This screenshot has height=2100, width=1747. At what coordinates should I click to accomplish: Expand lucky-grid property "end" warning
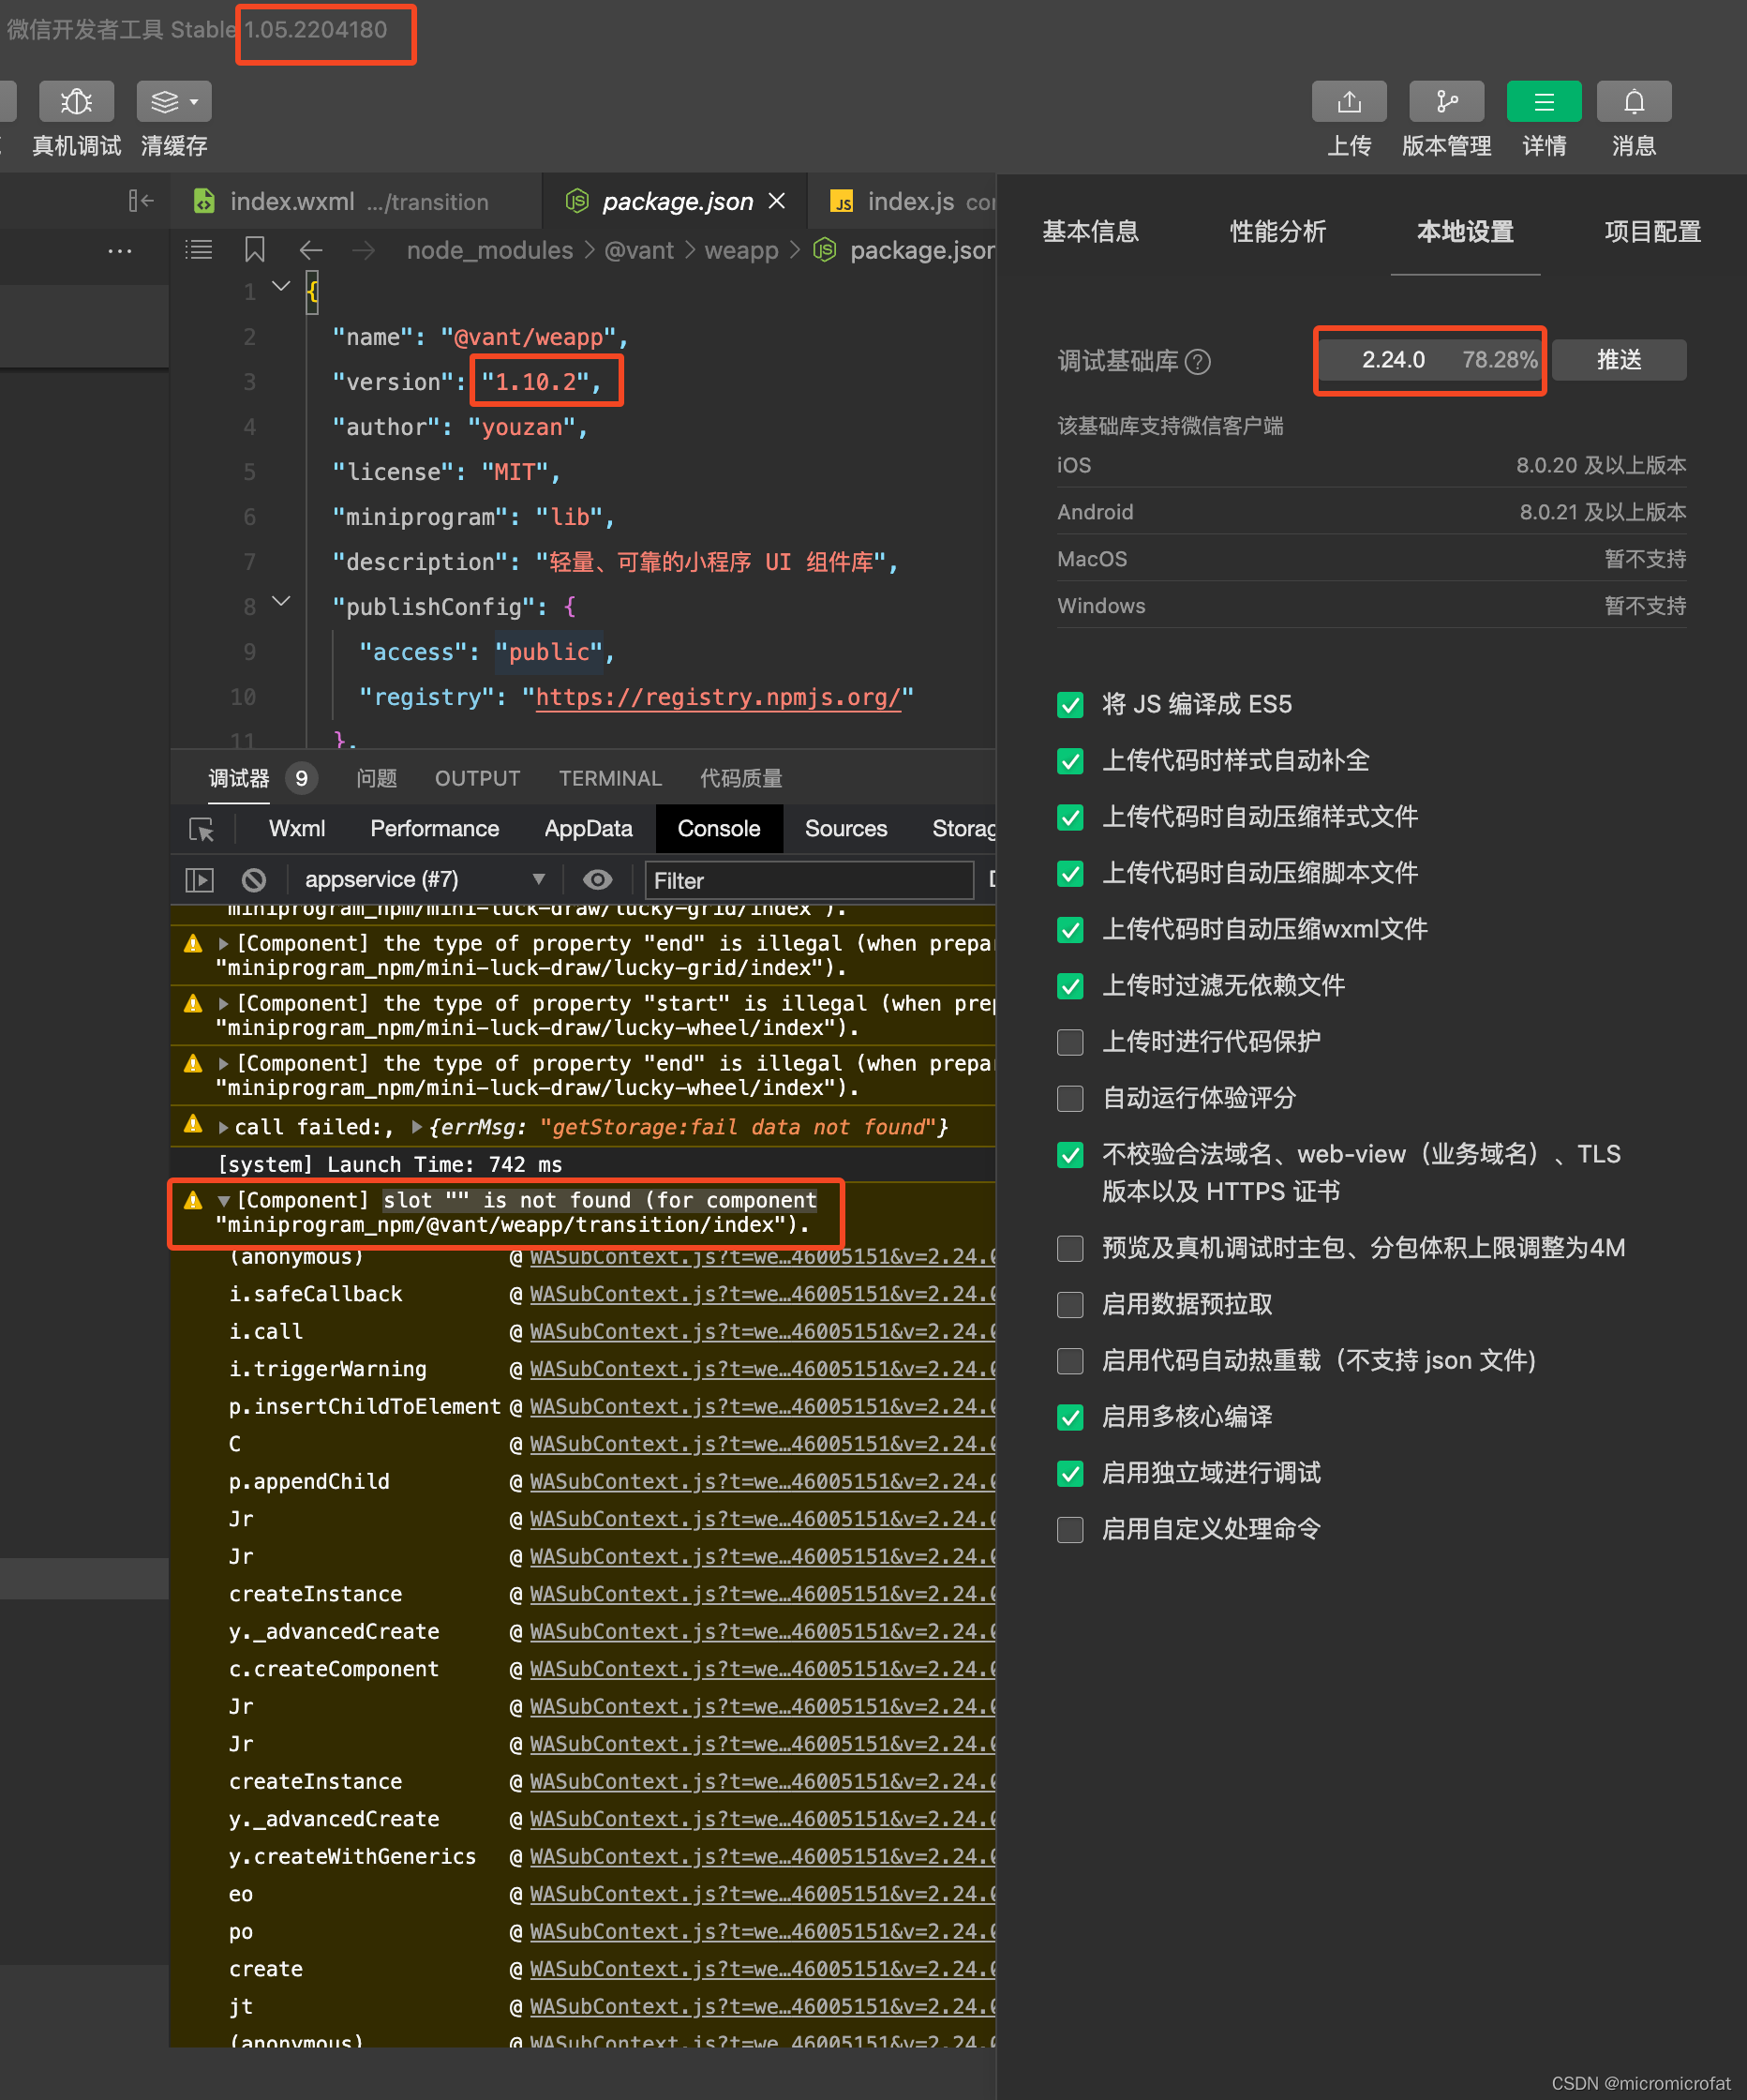pyautogui.click(x=224, y=944)
